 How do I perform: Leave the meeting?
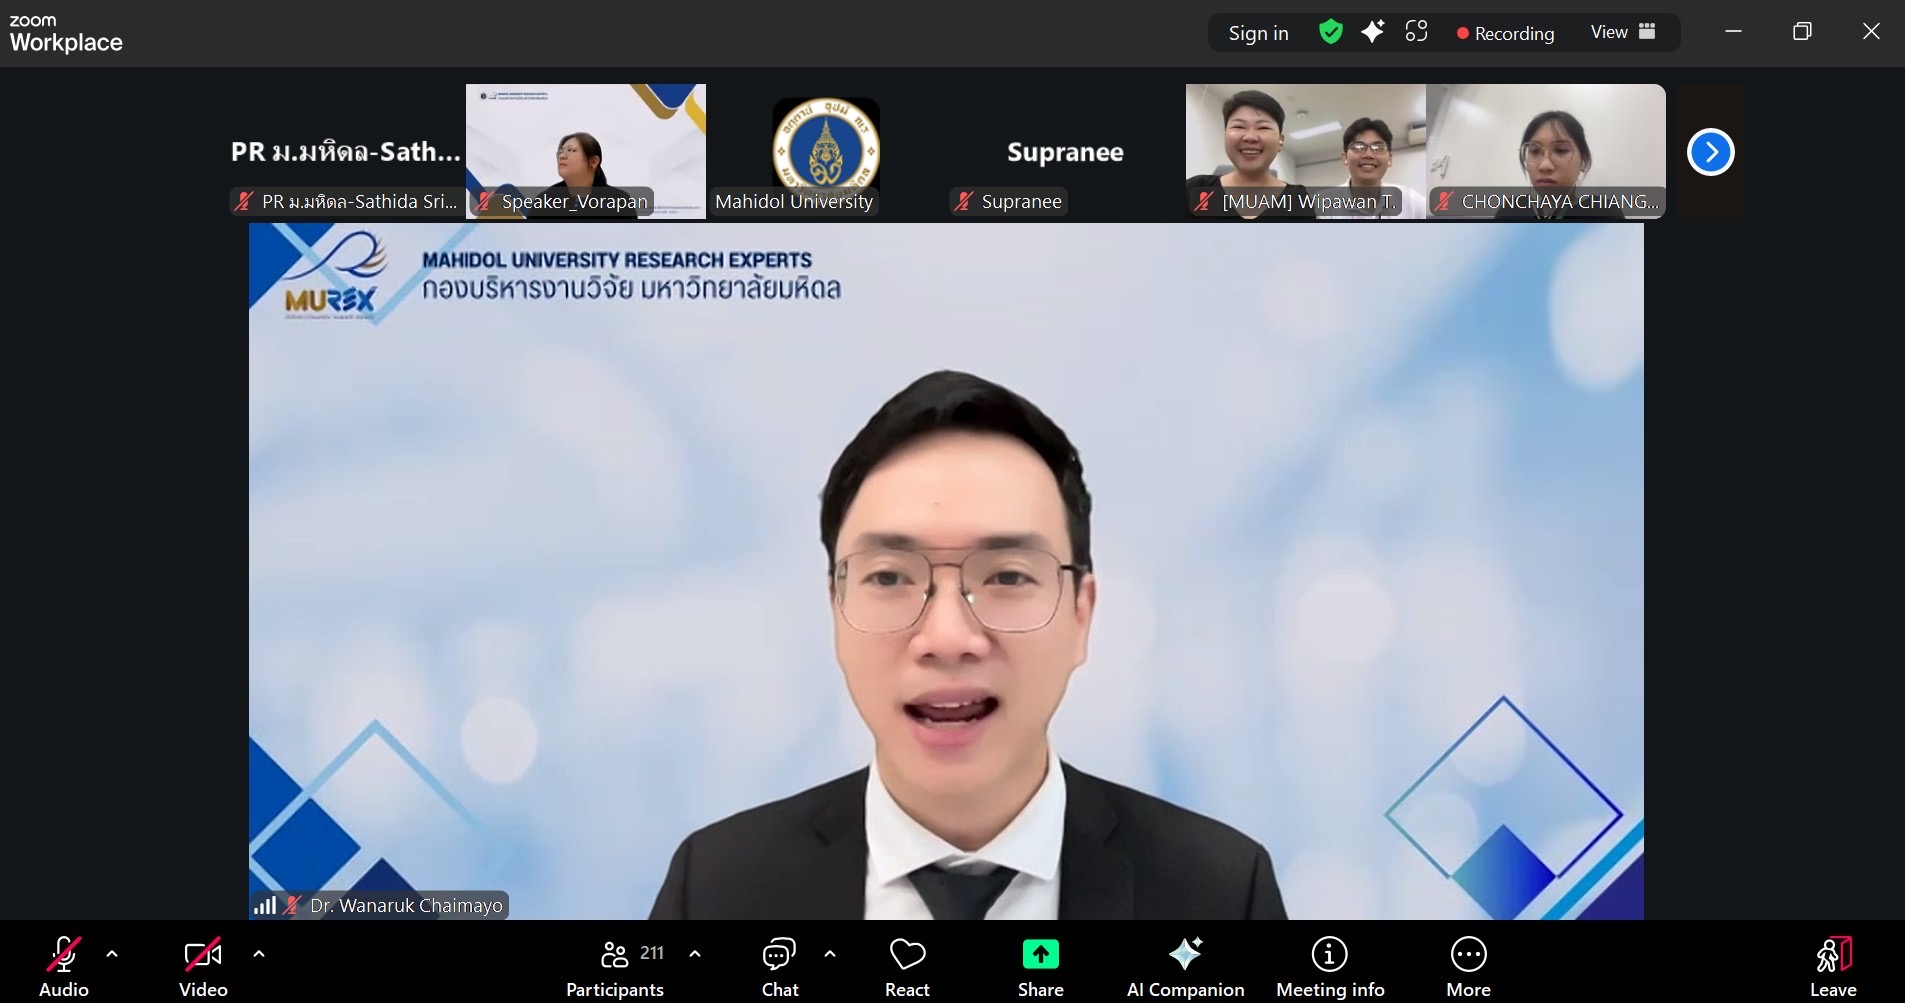click(x=1833, y=967)
